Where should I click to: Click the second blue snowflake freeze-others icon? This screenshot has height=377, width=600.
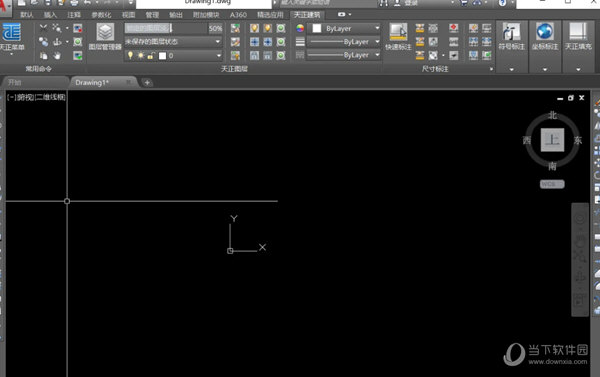[x=267, y=42]
